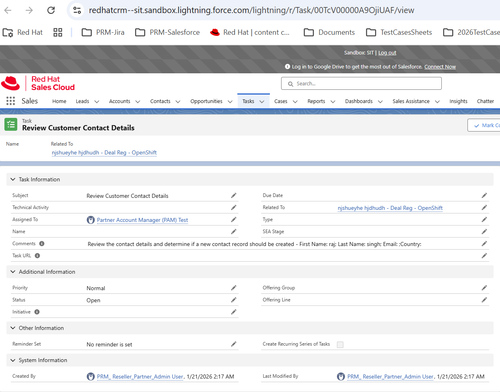500x392 pixels.
Task: Open the PRM-Salesforce bookmark folder
Action: tap(168, 32)
